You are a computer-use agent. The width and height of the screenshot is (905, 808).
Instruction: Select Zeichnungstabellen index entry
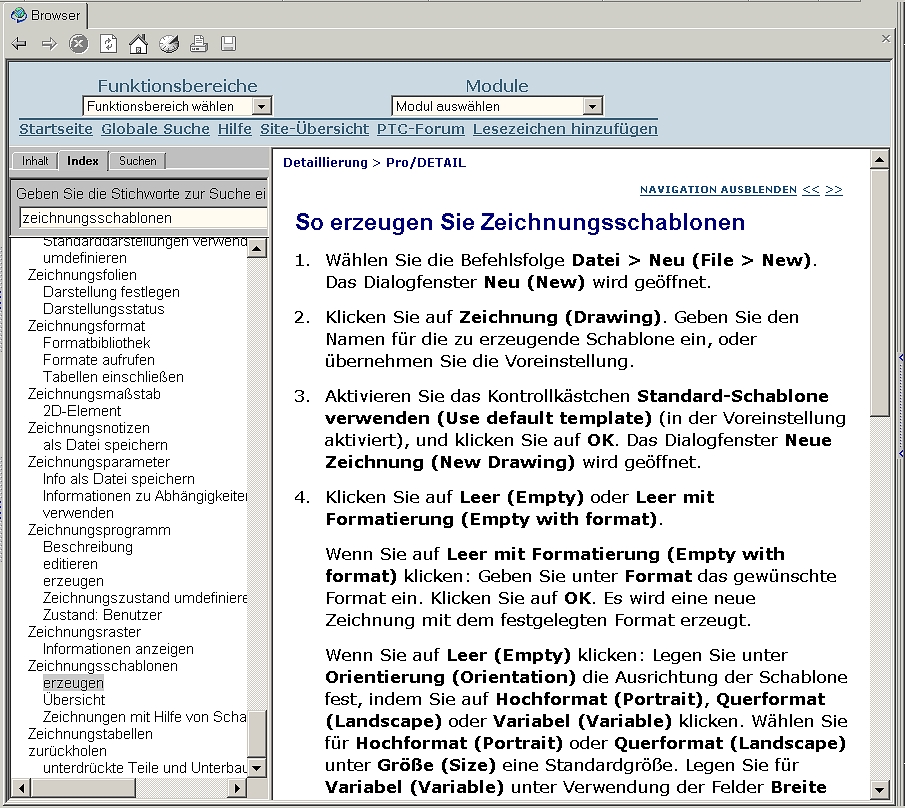point(90,734)
